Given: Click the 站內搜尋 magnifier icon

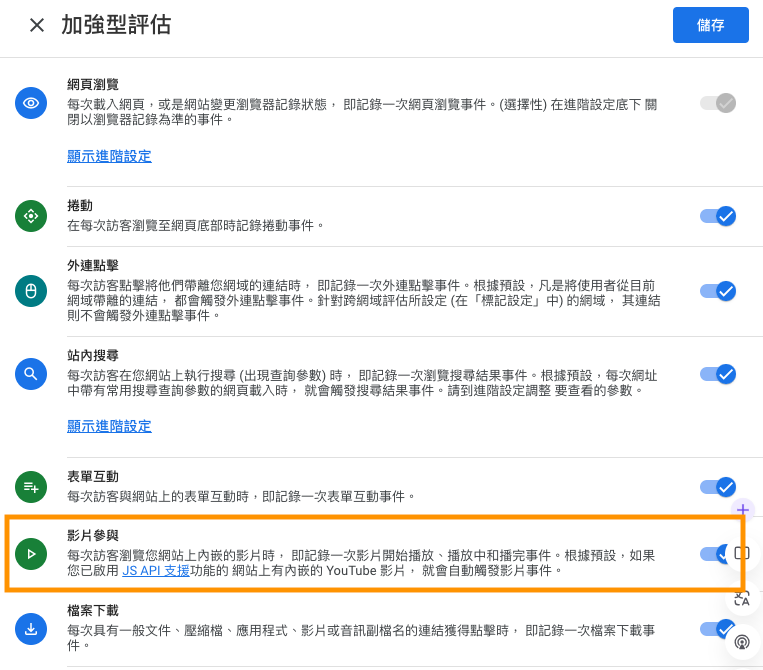Looking at the screenshot, I should click(31, 374).
